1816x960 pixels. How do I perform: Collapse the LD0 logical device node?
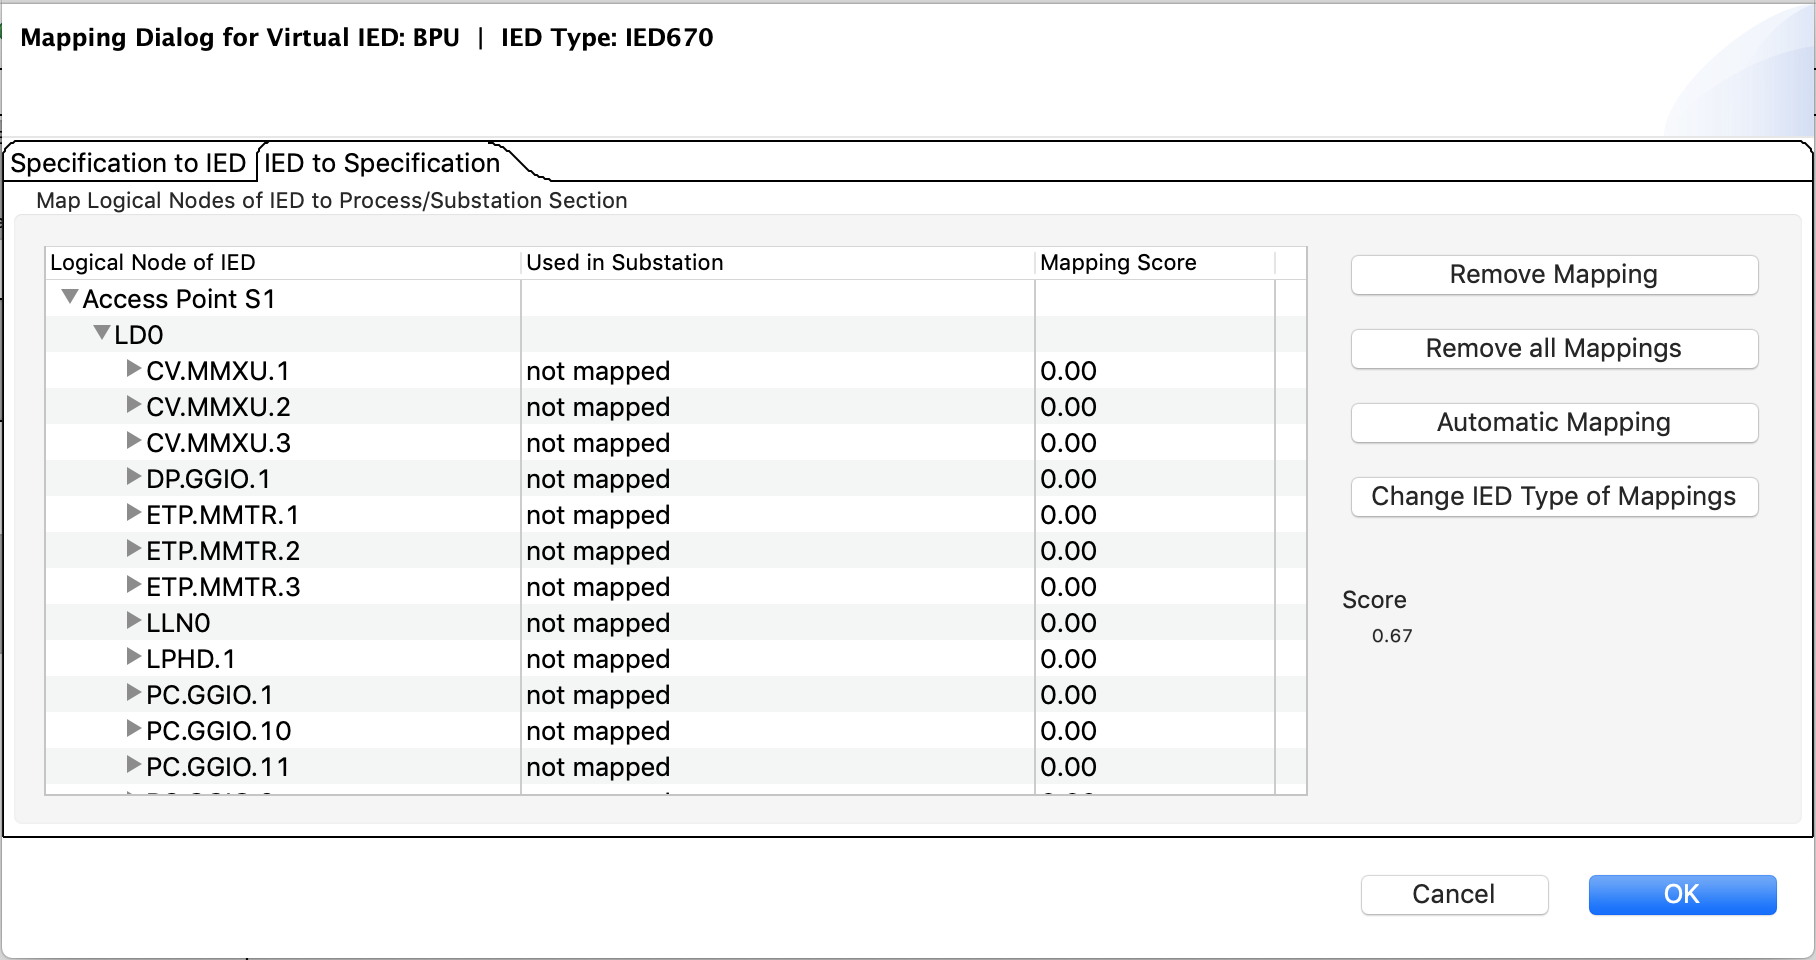(x=102, y=333)
